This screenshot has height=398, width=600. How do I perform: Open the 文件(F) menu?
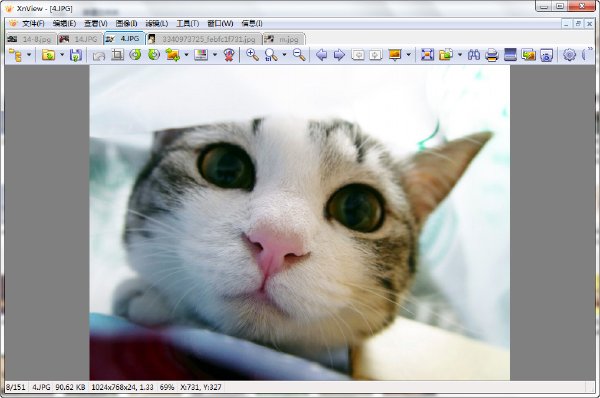(33, 24)
